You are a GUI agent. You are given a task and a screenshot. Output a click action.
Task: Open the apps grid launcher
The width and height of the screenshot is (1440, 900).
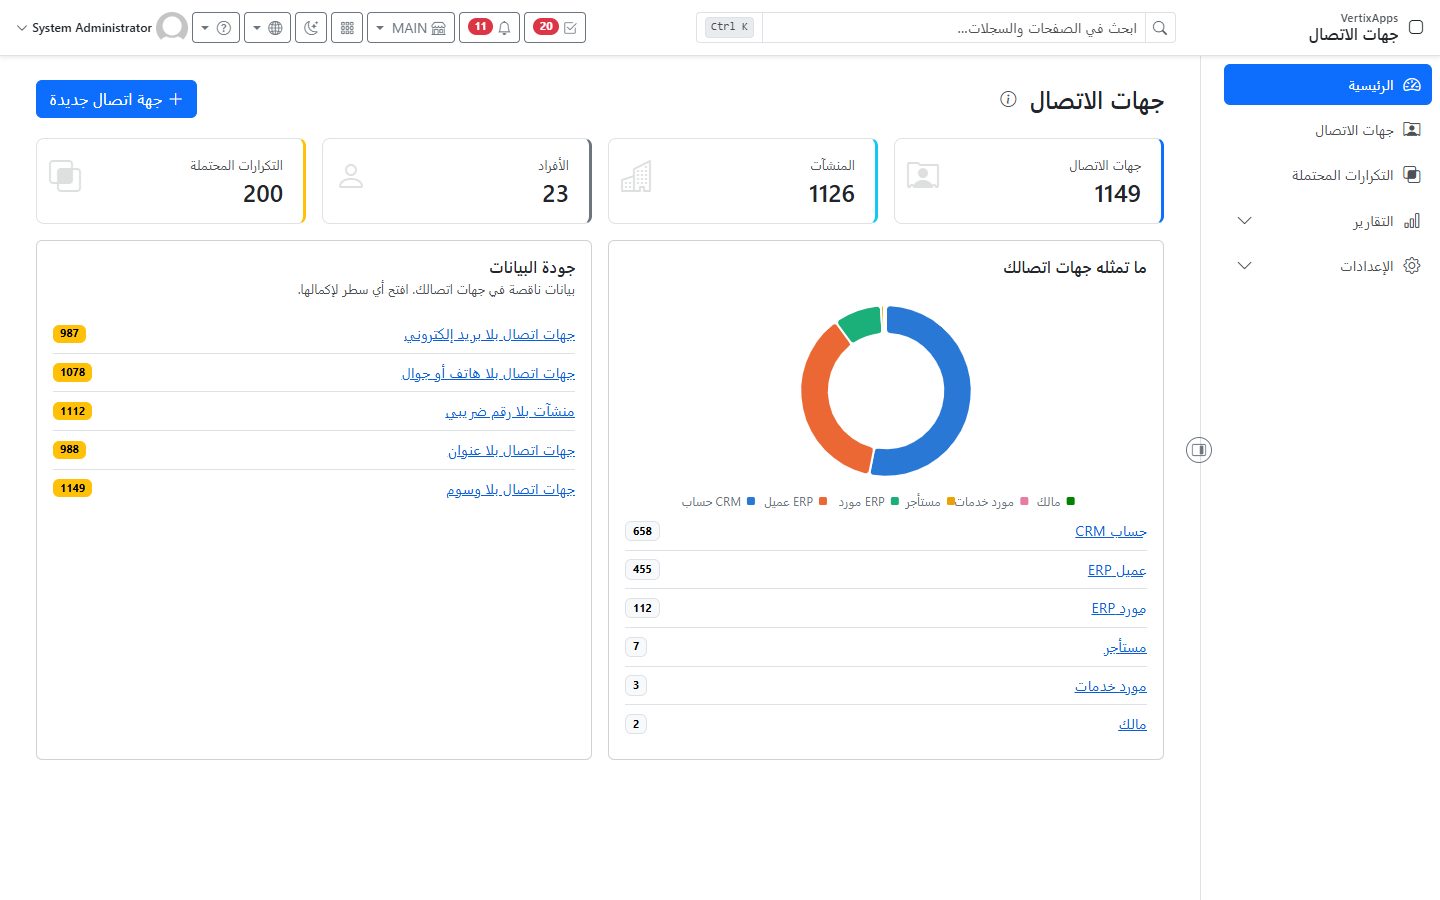(347, 28)
